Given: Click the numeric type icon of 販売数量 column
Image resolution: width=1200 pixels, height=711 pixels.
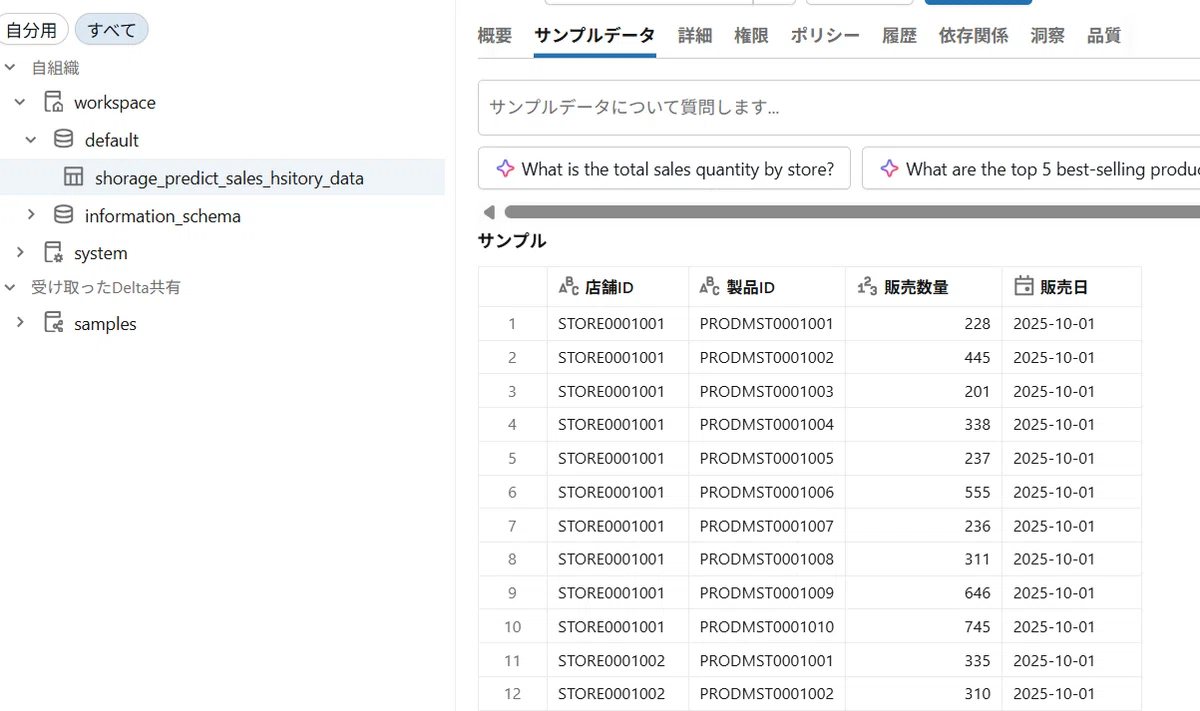Looking at the screenshot, I should (x=867, y=288).
